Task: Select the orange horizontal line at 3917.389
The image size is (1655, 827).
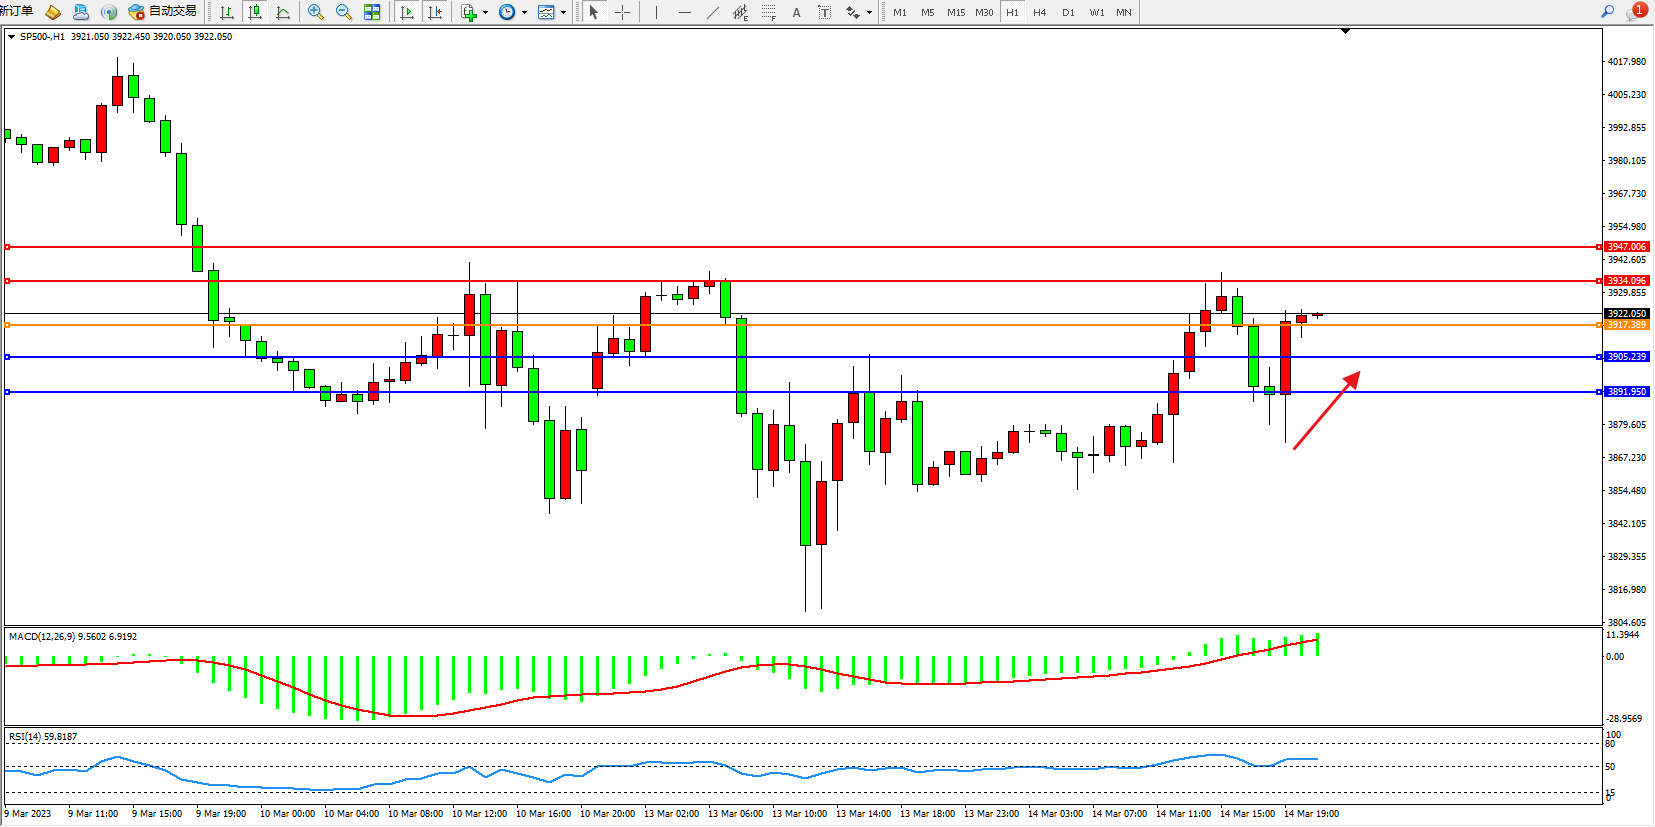Action: click(800, 325)
